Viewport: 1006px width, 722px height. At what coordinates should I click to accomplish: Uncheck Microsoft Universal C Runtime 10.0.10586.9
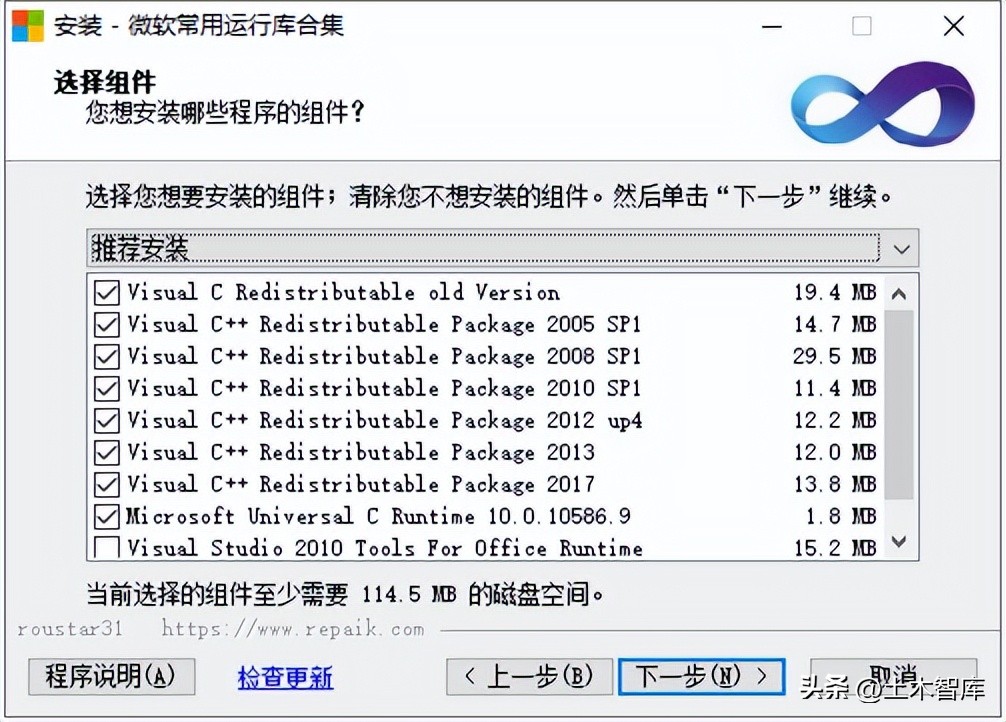109,516
